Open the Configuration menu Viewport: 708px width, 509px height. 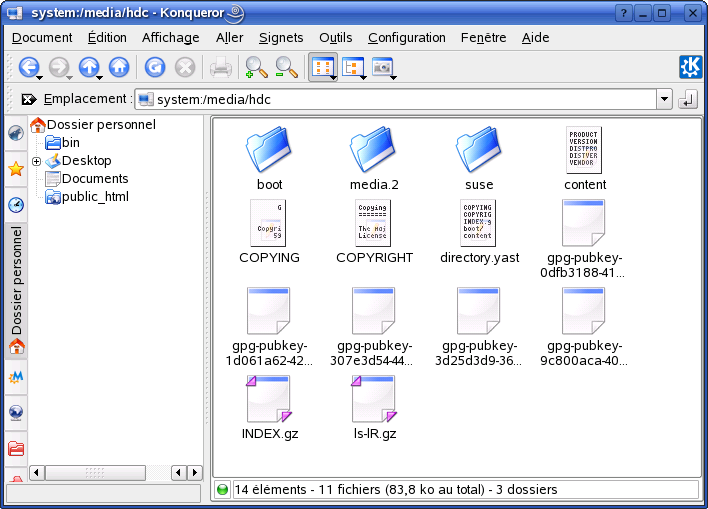tap(406, 37)
